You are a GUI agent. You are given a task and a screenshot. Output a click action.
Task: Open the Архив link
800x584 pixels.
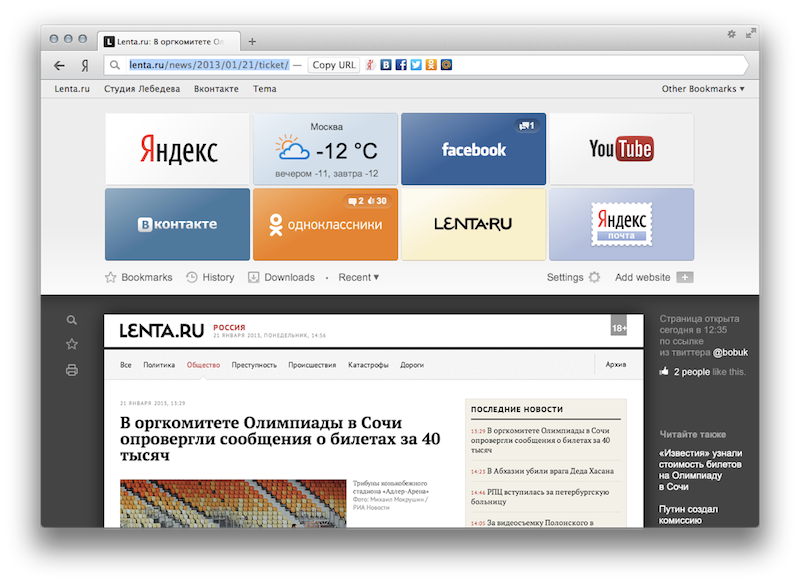pos(616,365)
